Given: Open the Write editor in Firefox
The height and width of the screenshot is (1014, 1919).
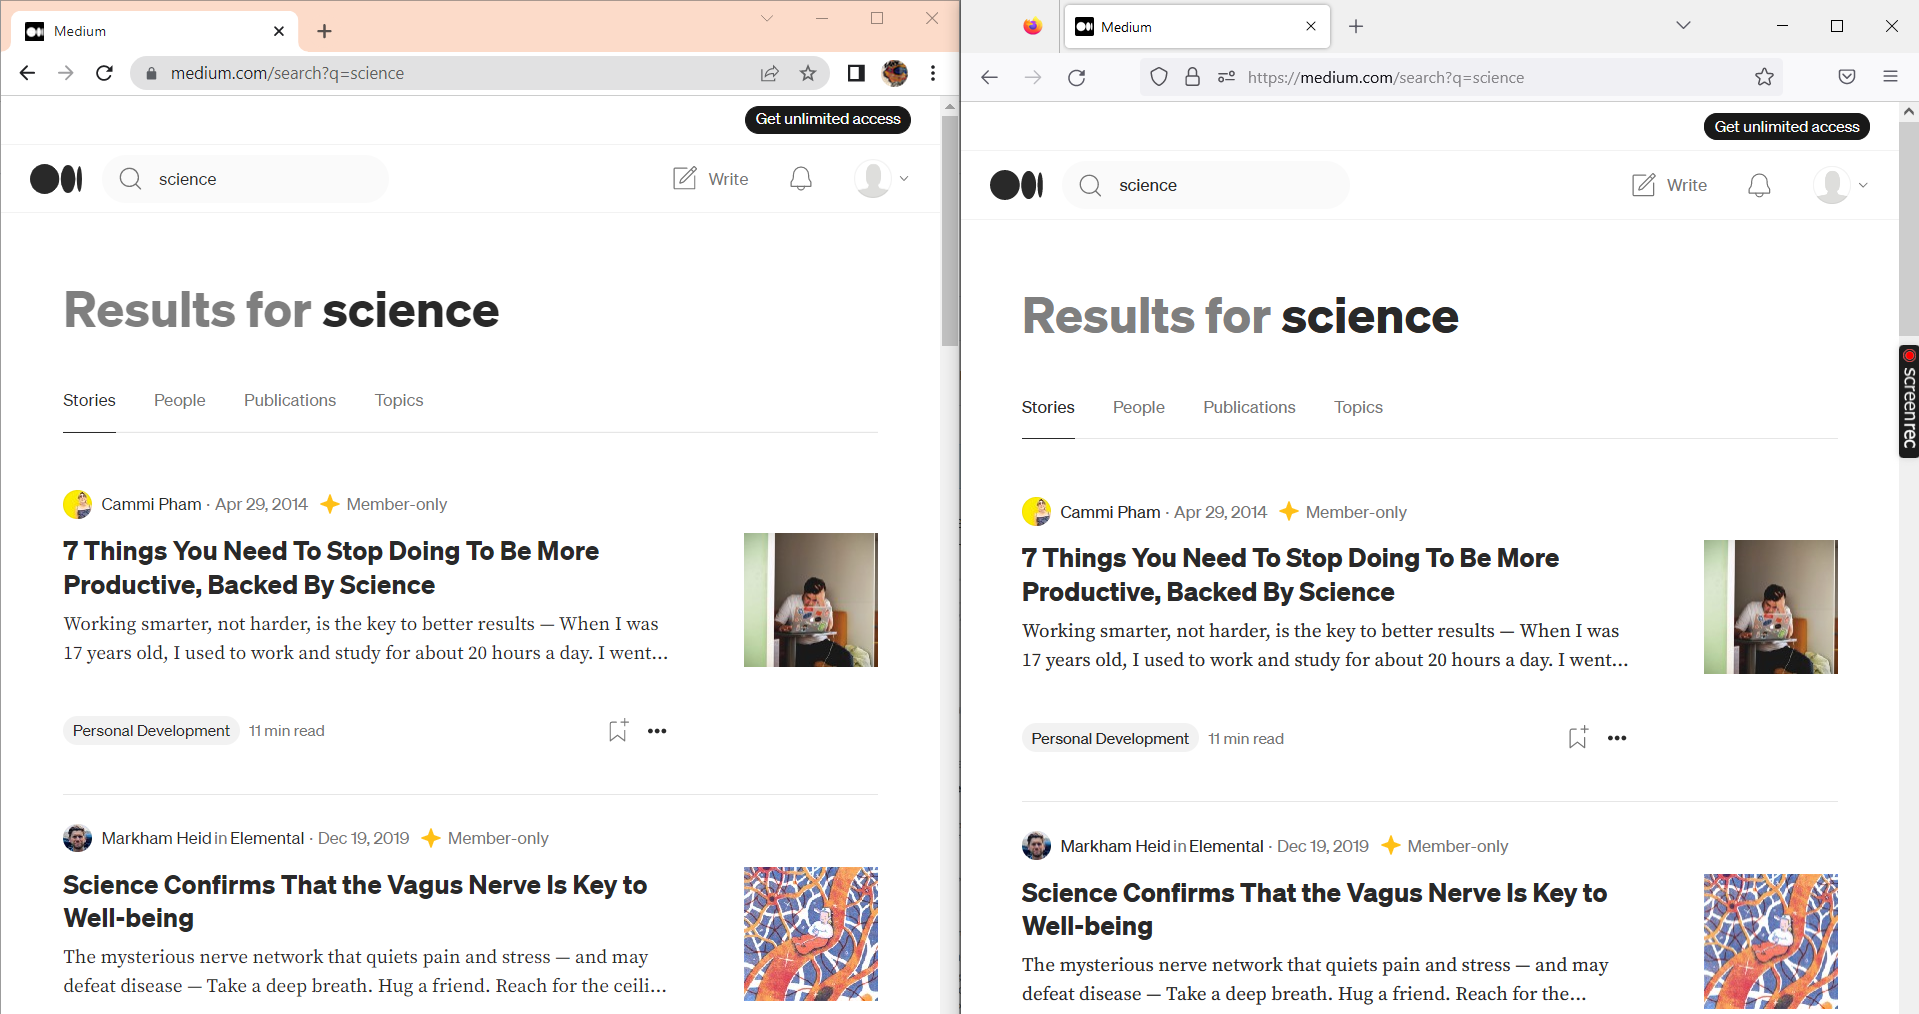Looking at the screenshot, I should tap(1669, 185).
